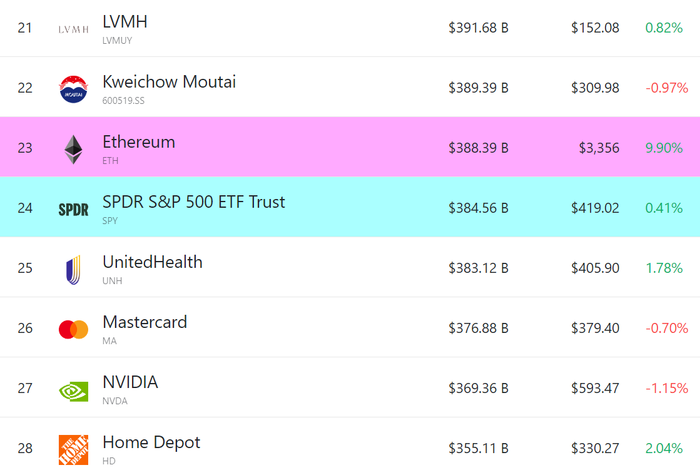Click the ETH ticker symbol text
The image size is (700, 475).
110,161
